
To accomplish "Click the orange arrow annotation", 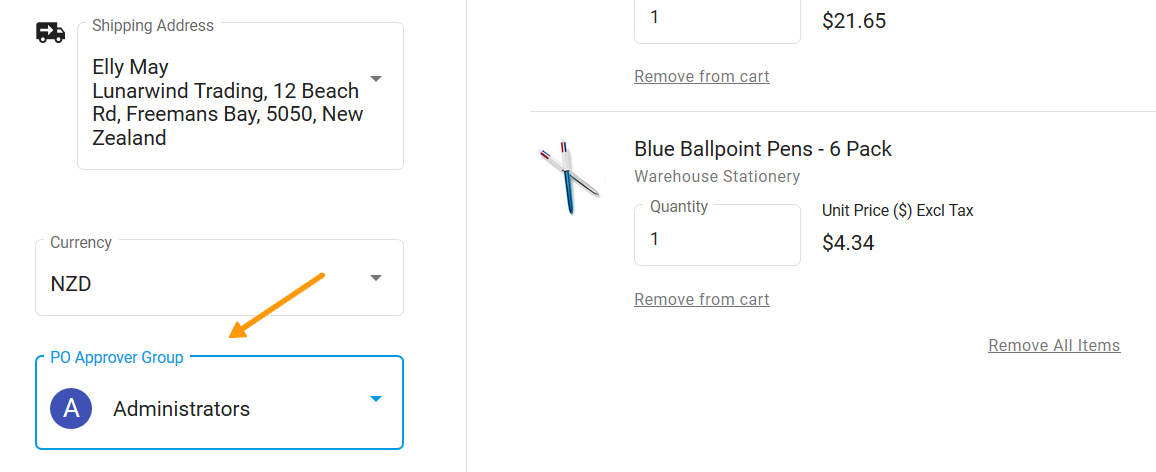I will click(x=277, y=305).
